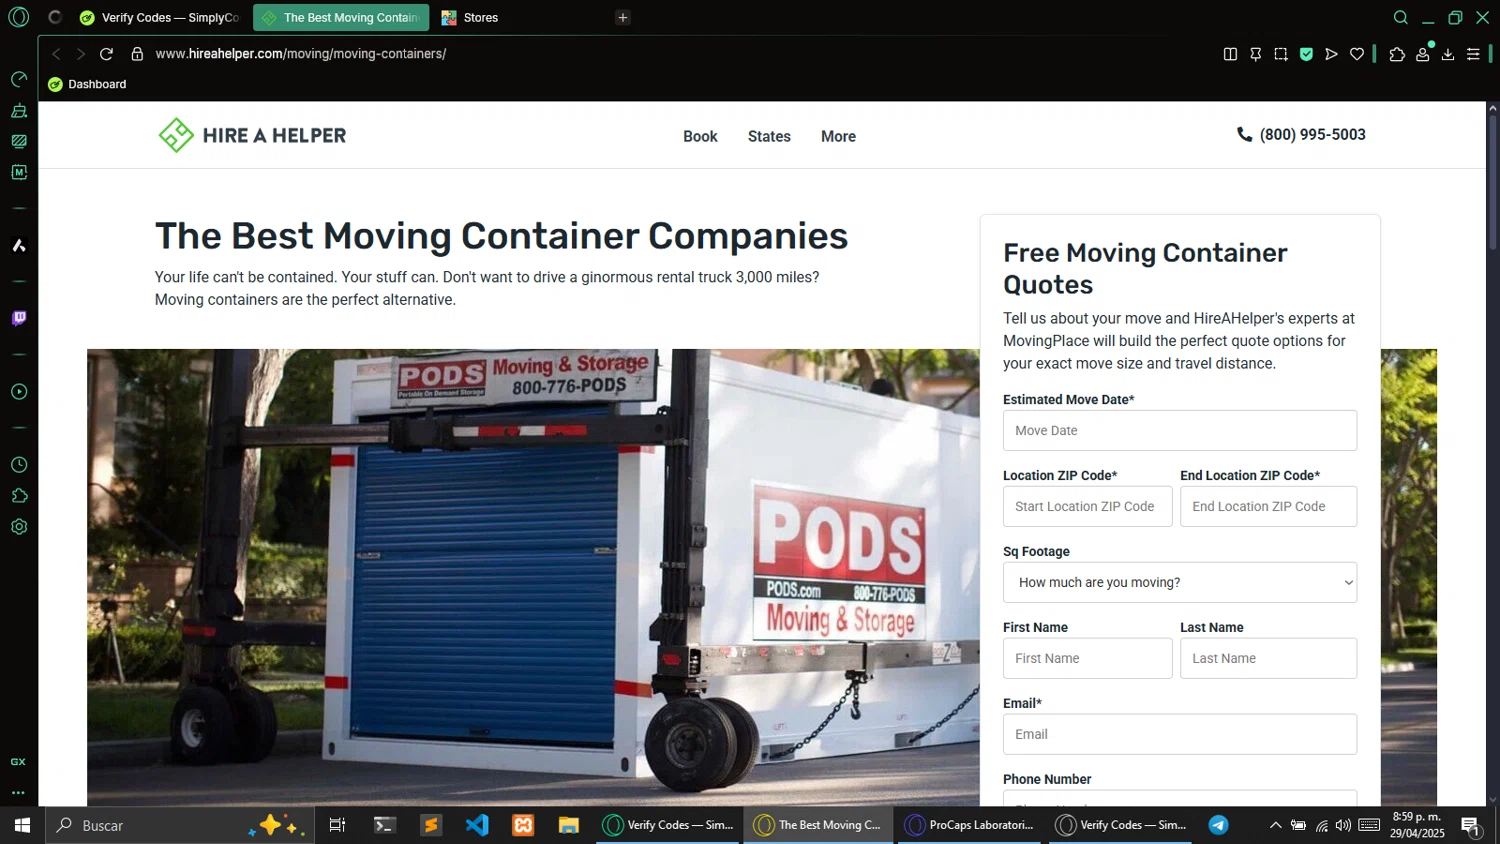The width and height of the screenshot is (1500, 844).
Task: Click the Email input field
Action: (1180, 734)
